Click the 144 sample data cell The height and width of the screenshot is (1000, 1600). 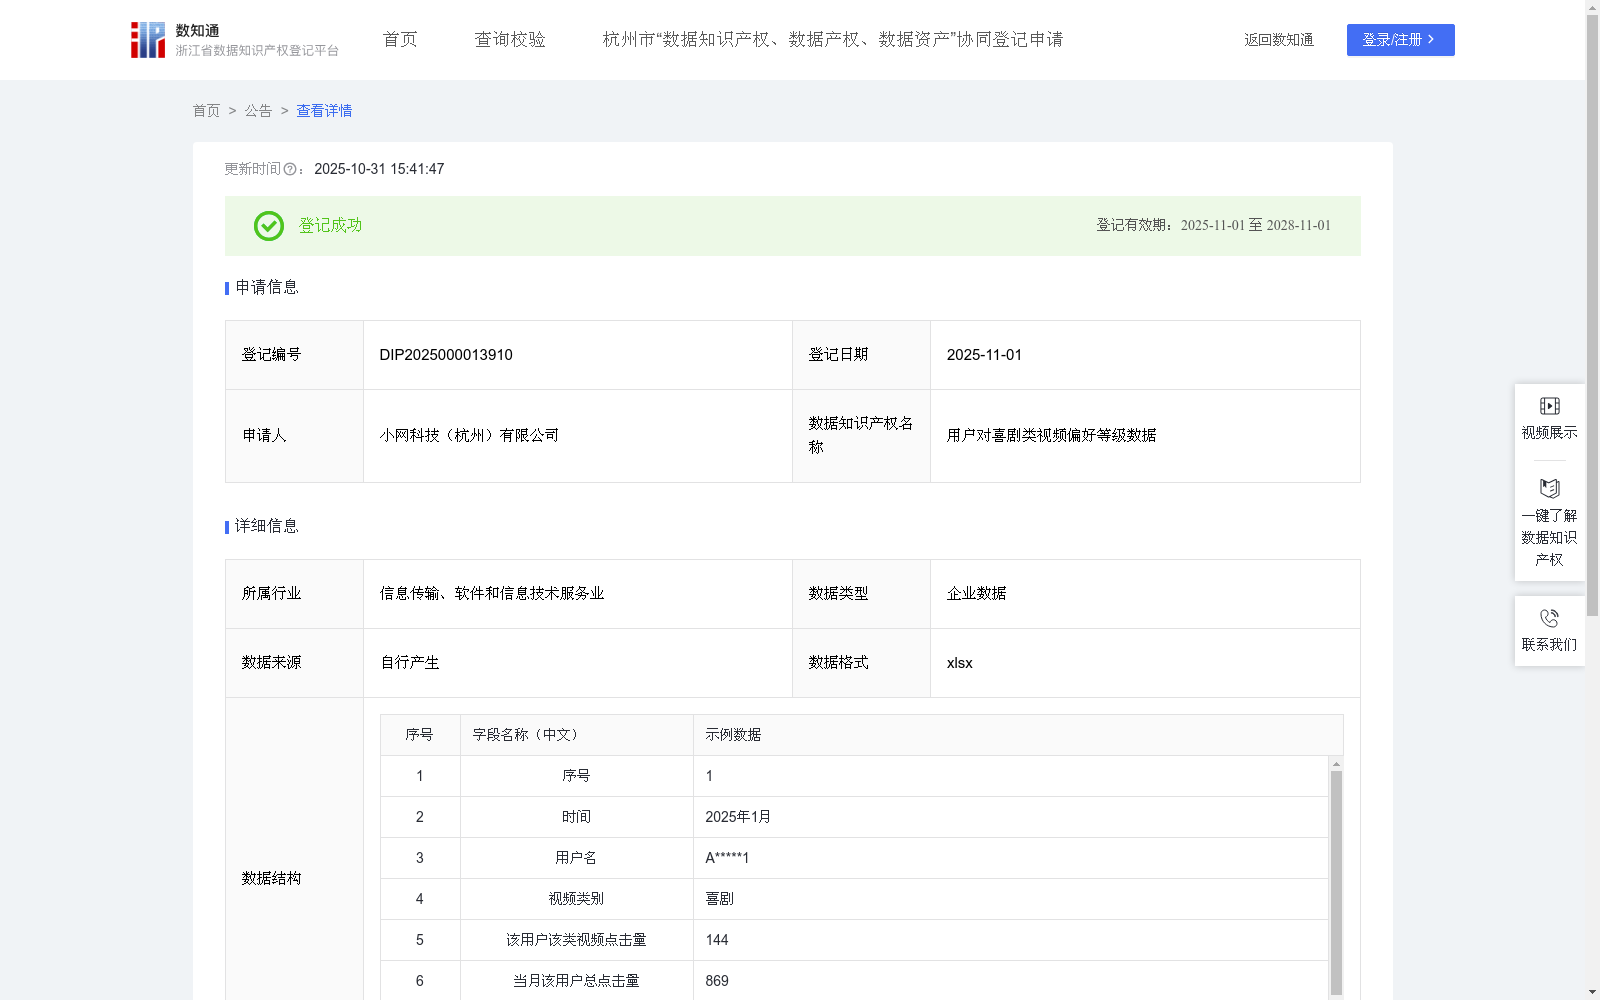(1011, 940)
